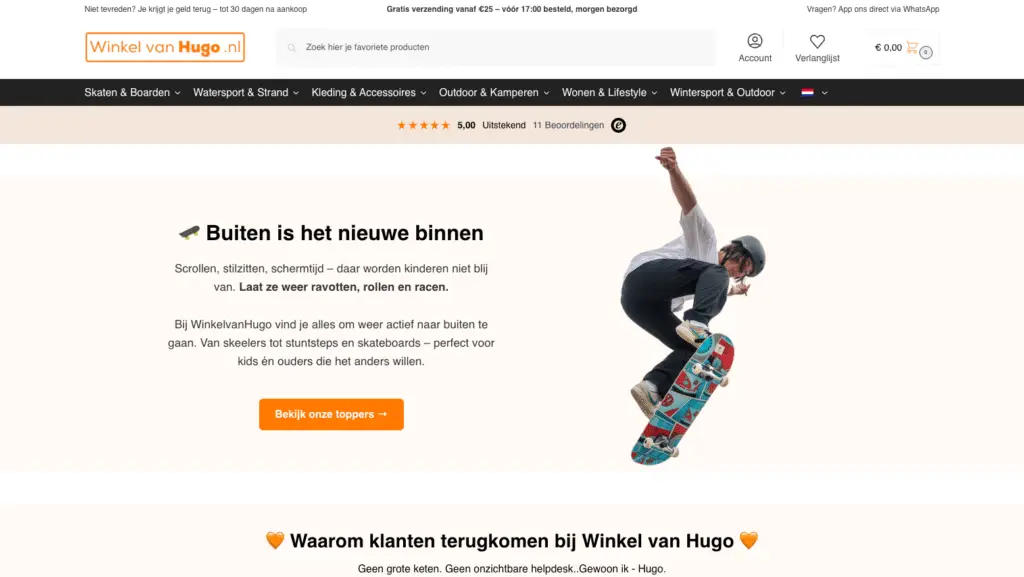Open the Verlanglijst heart icon

[817, 41]
